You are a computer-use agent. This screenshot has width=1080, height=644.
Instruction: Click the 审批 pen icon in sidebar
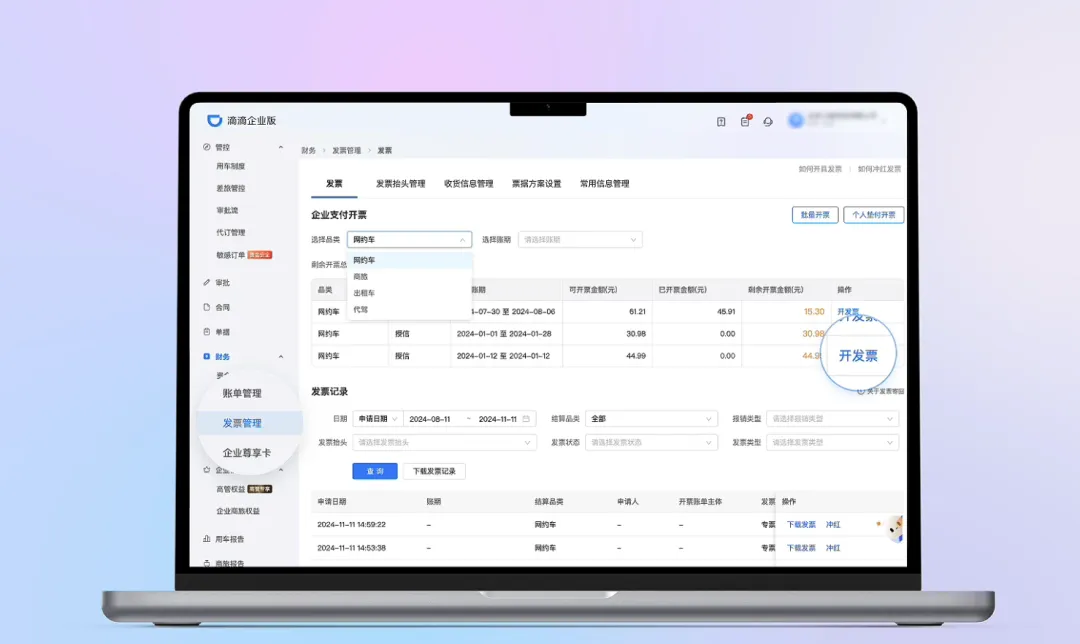tap(207, 282)
